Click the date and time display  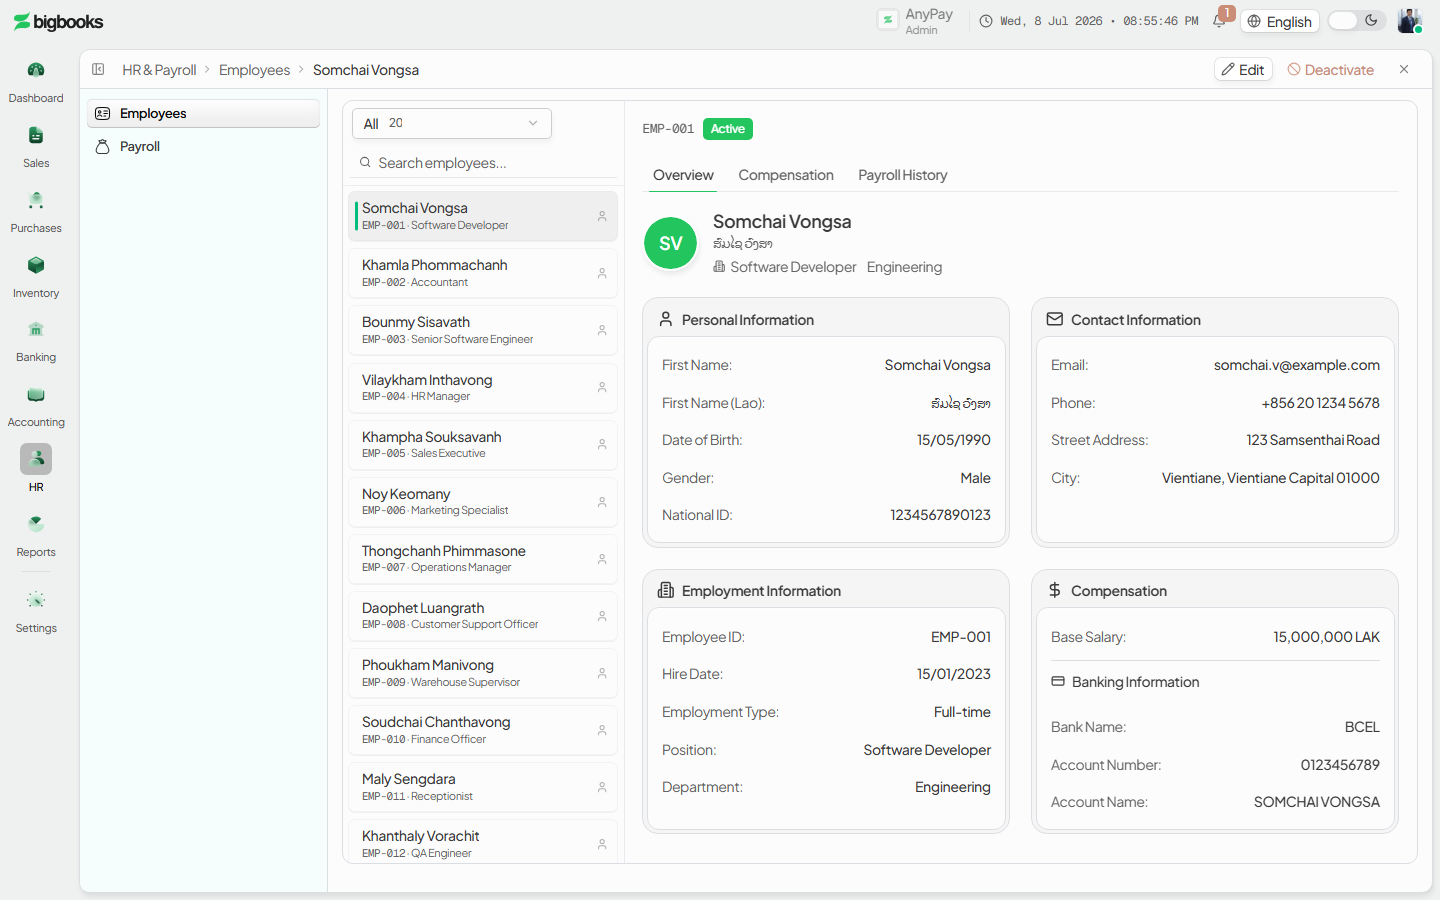click(x=1090, y=21)
